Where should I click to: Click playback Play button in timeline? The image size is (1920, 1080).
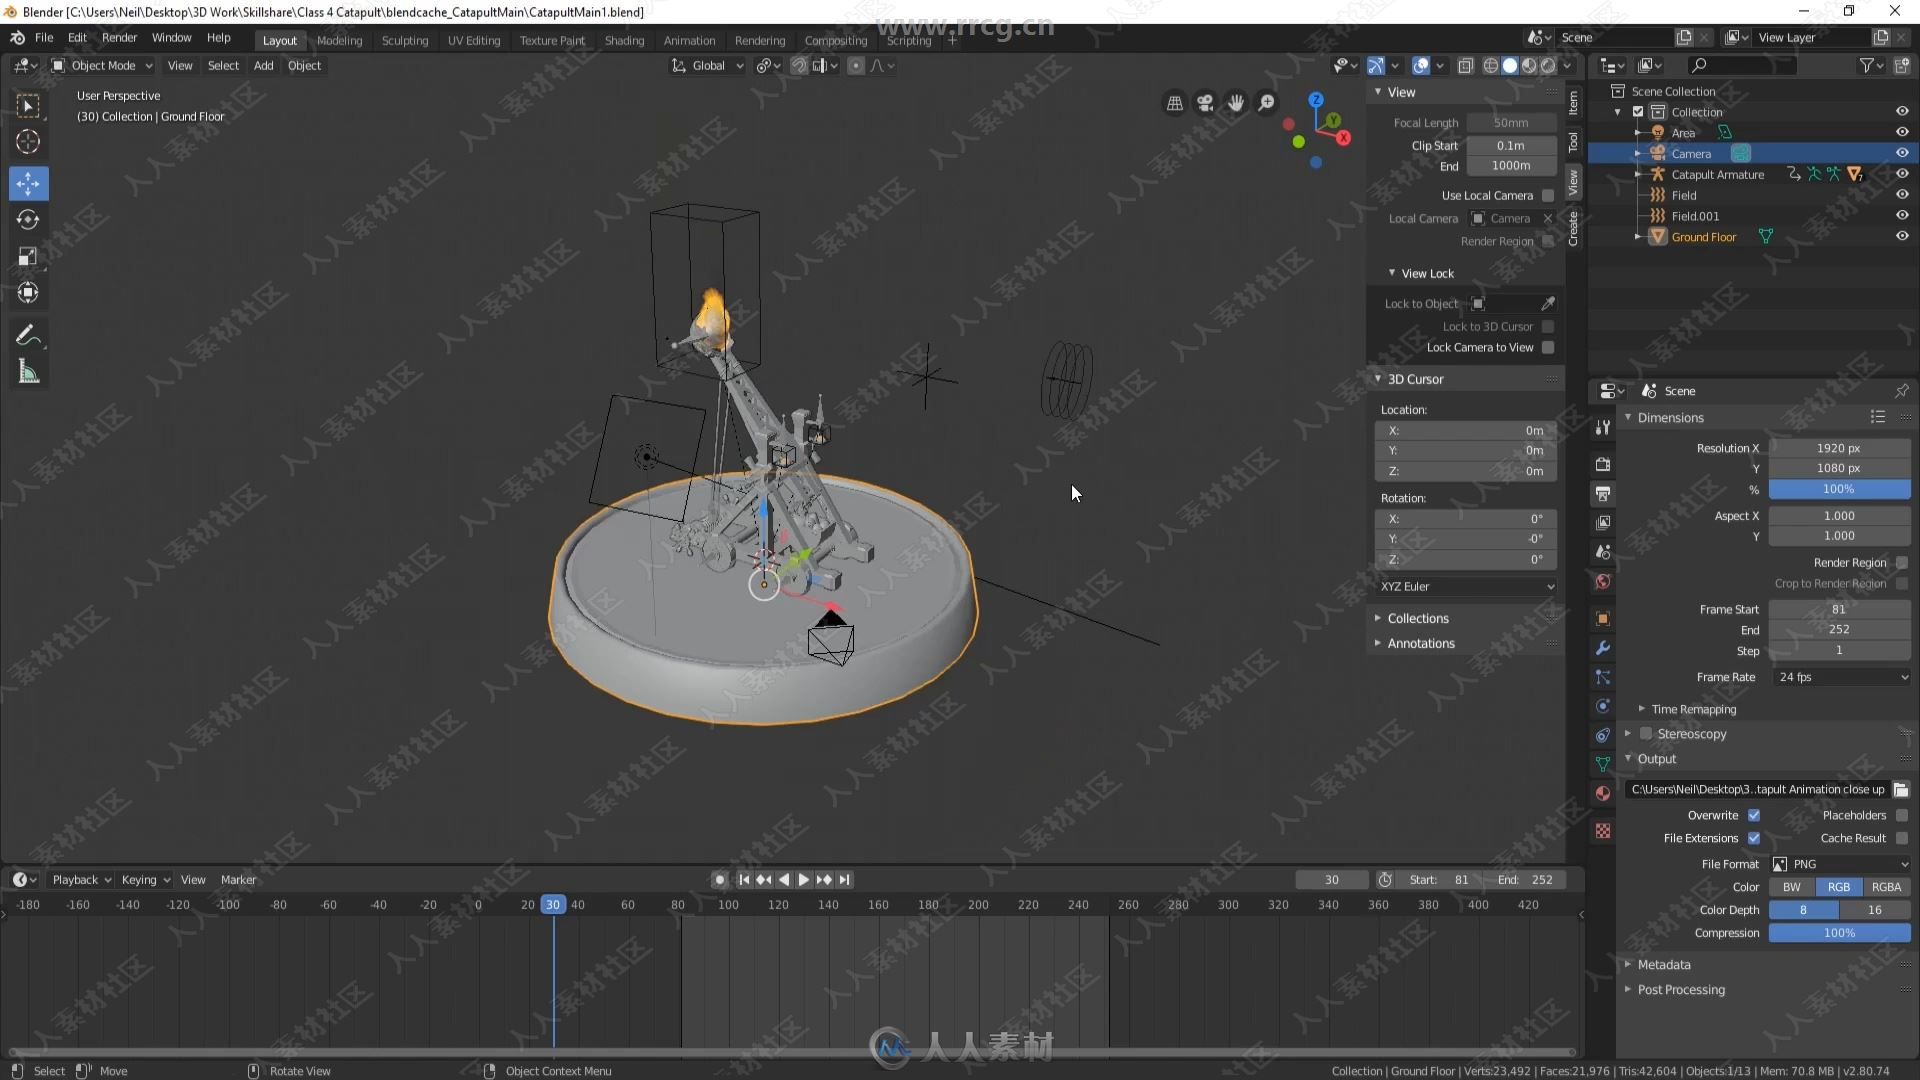pos(803,878)
